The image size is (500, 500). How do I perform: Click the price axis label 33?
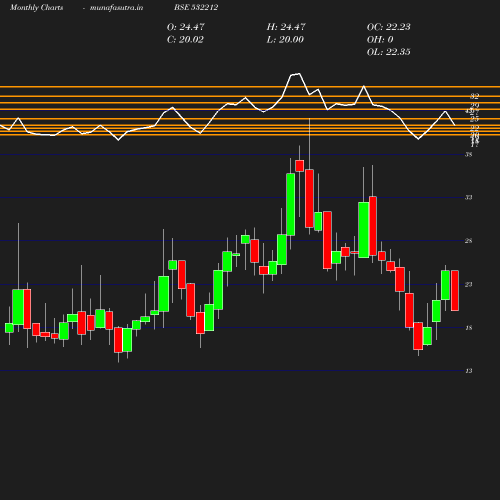point(469,197)
